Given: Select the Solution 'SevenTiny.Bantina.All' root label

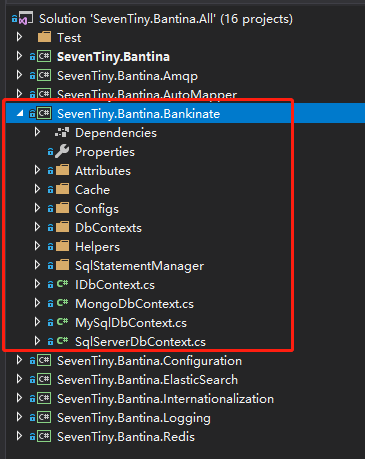Looking at the screenshot, I should pyautogui.click(x=166, y=19).
